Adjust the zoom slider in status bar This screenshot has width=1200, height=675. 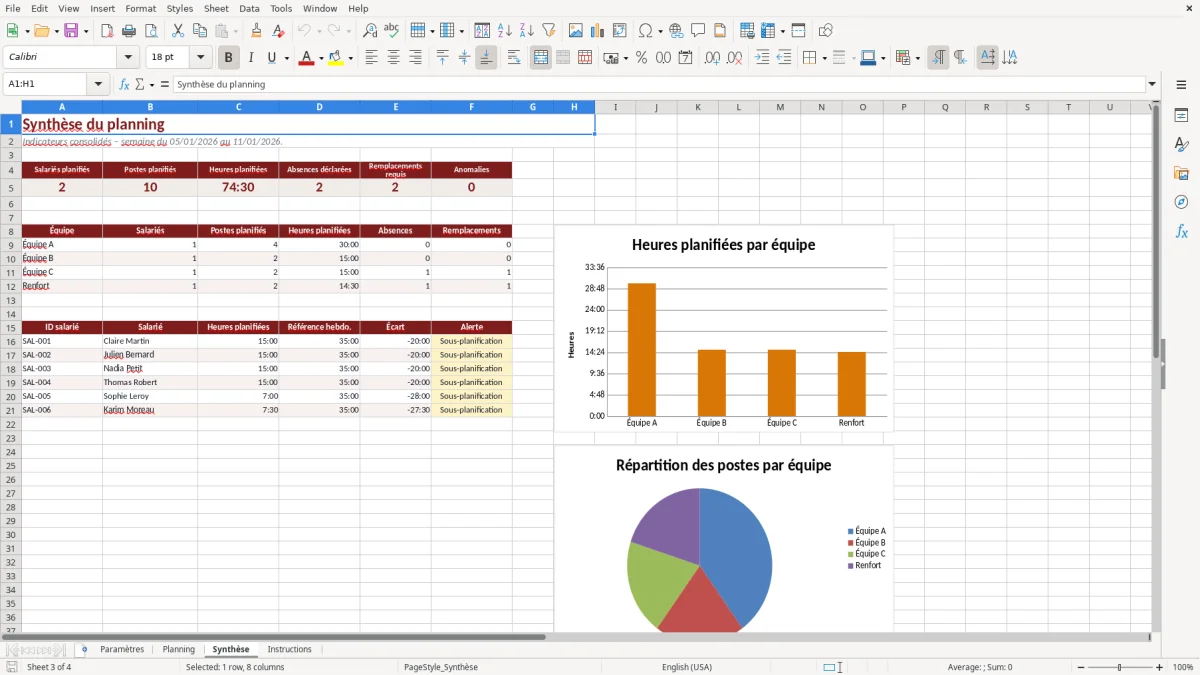coord(1119,667)
